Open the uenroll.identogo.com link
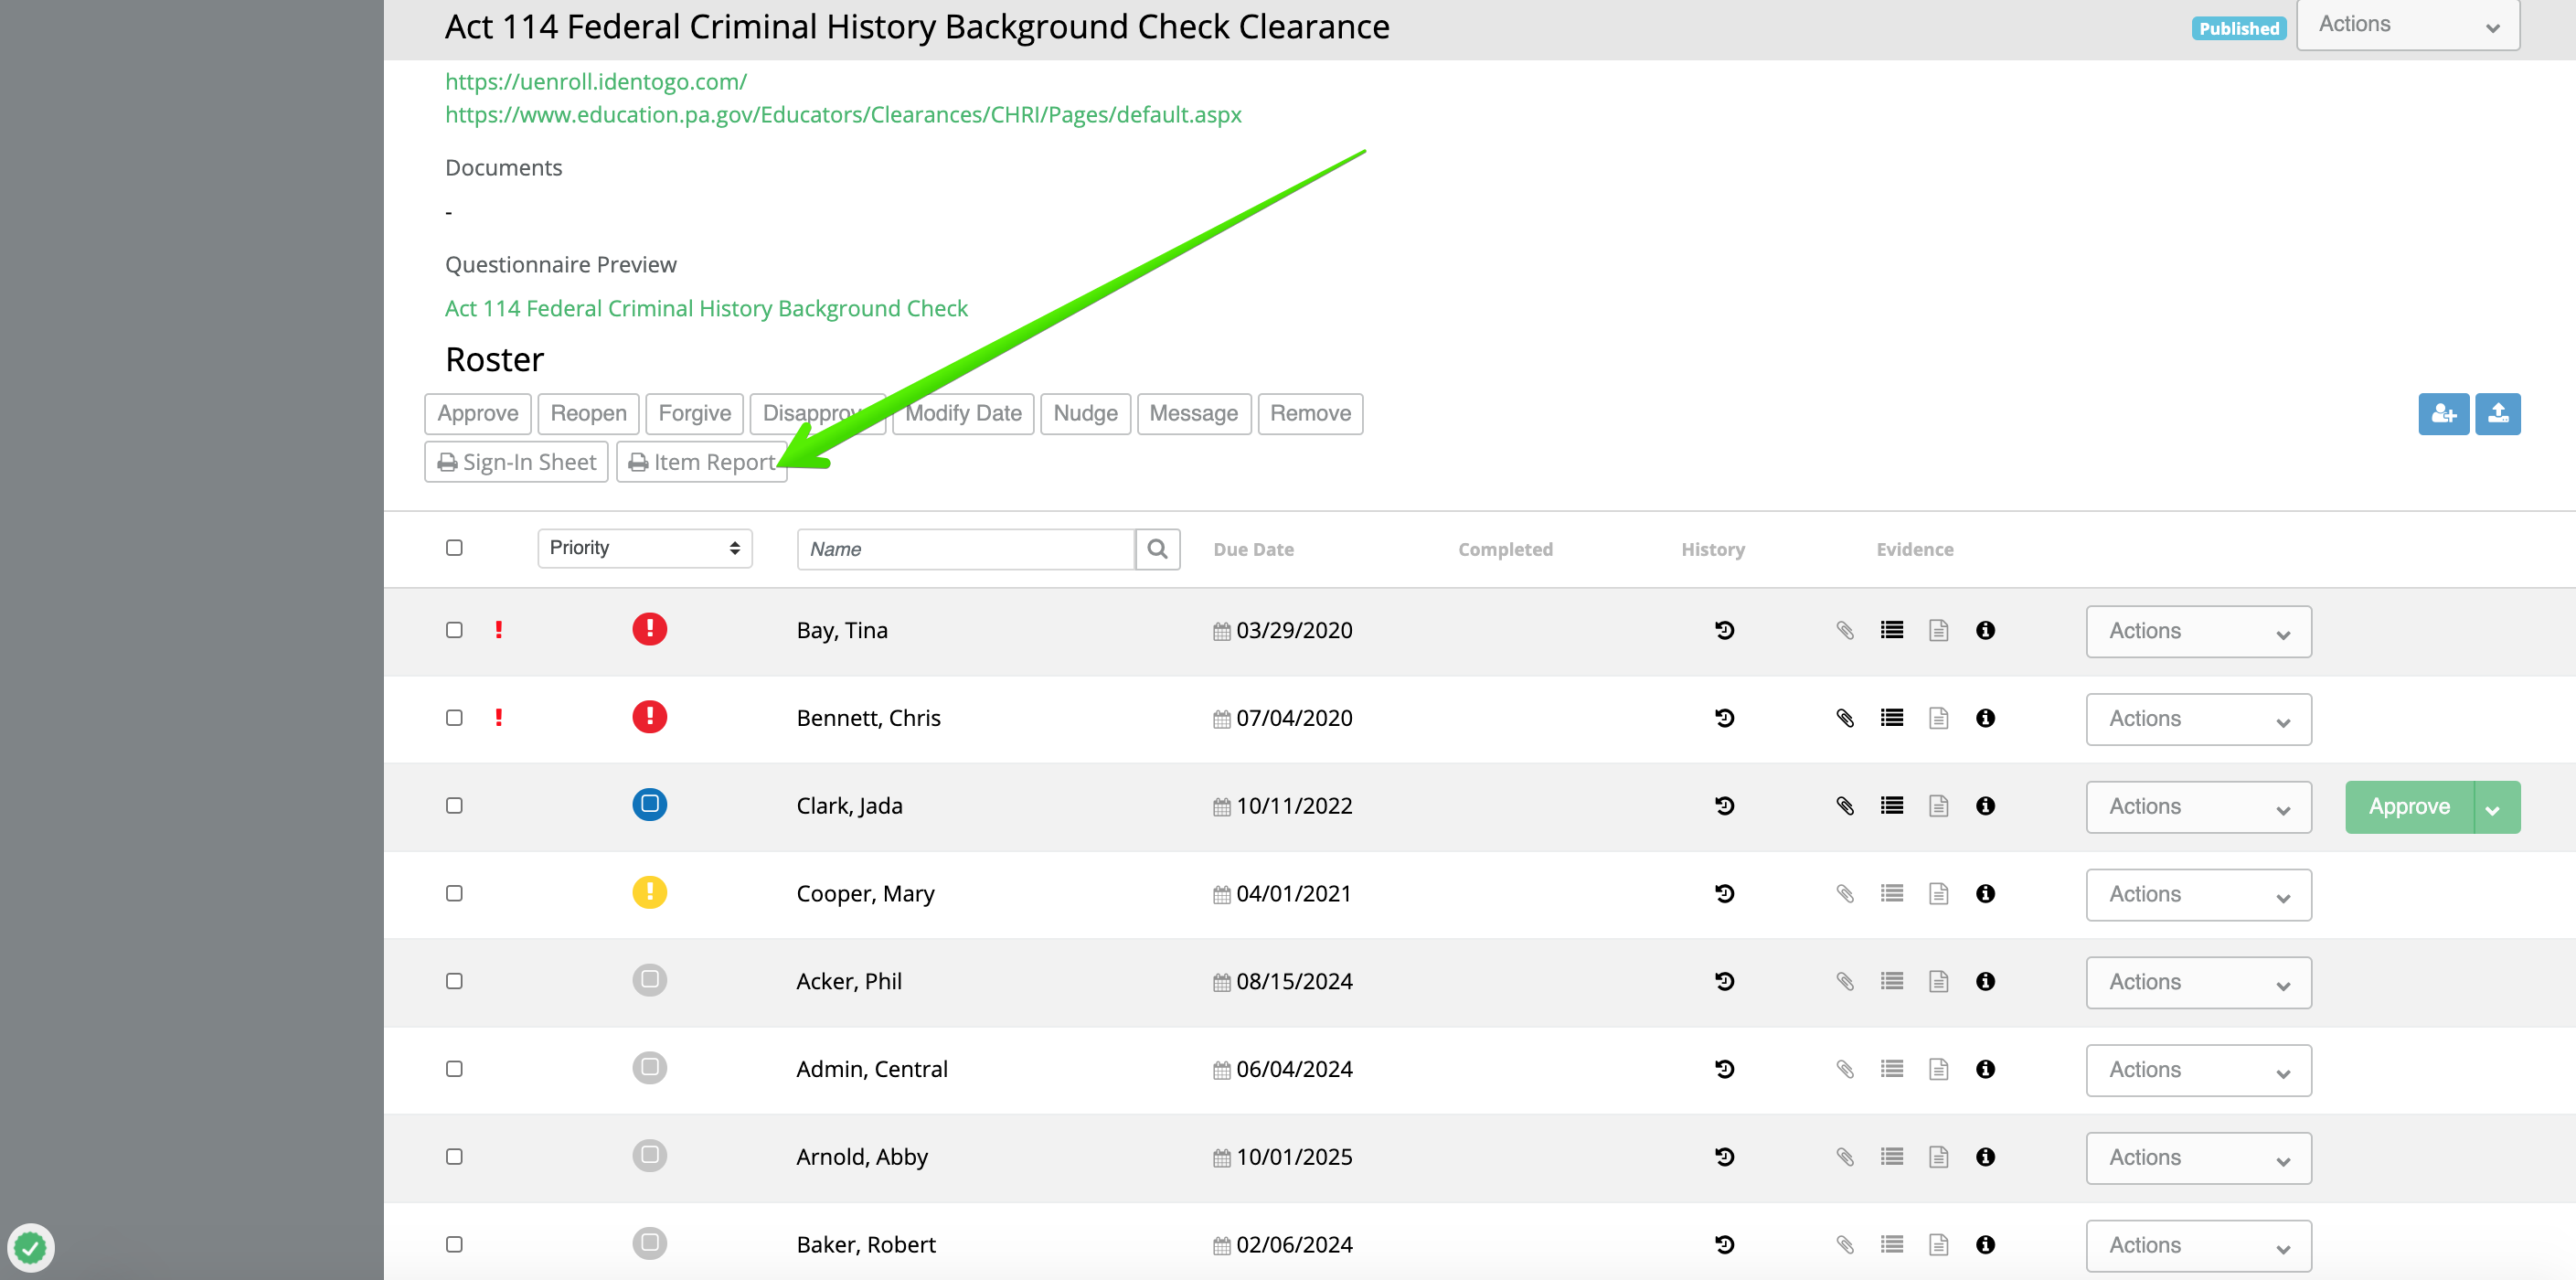The height and width of the screenshot is (1280, 2576). point(595,81)
